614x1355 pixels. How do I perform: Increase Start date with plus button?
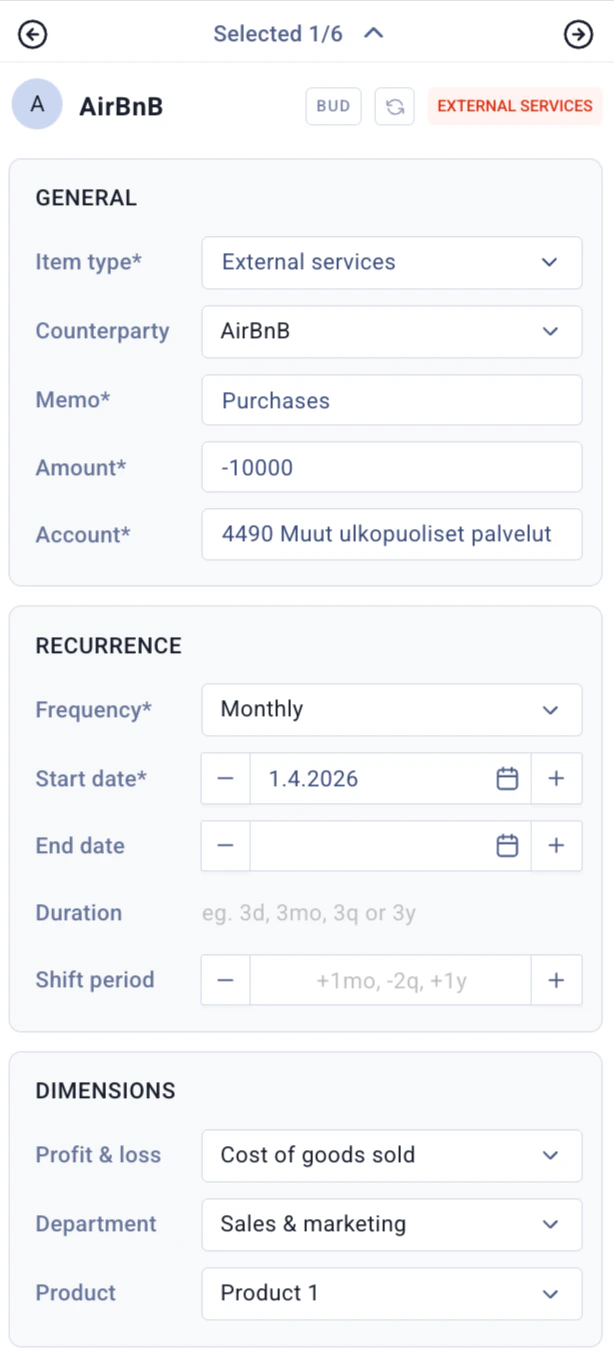pos(556,779)
